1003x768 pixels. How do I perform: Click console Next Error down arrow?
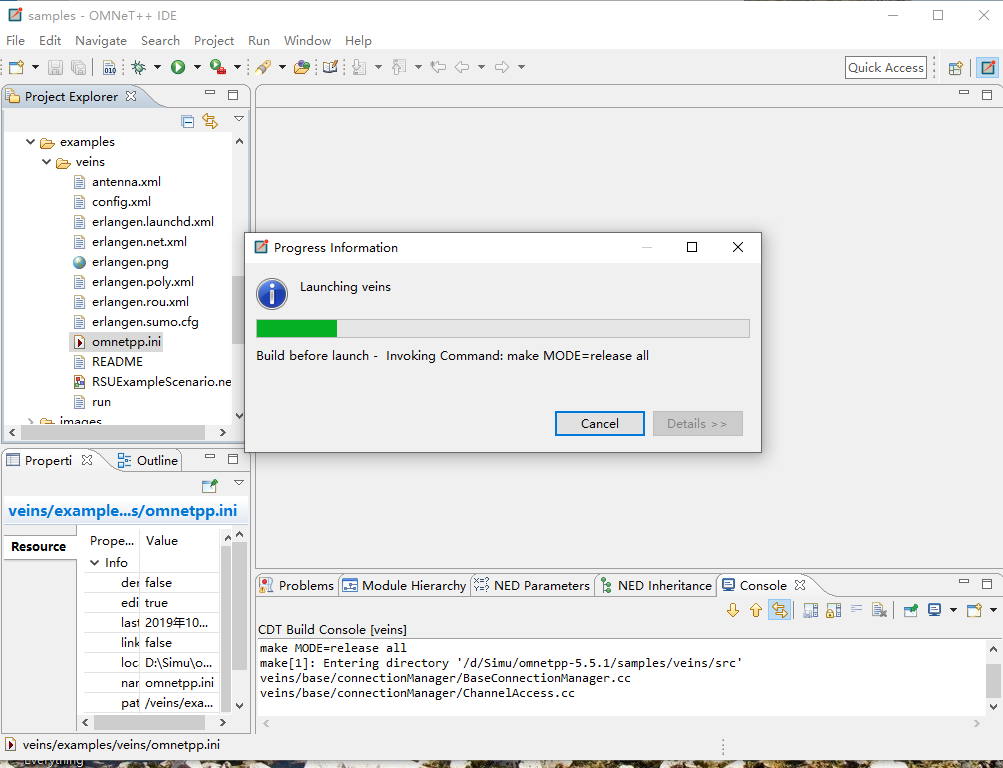pyautogui.click(x=733, y=611)
